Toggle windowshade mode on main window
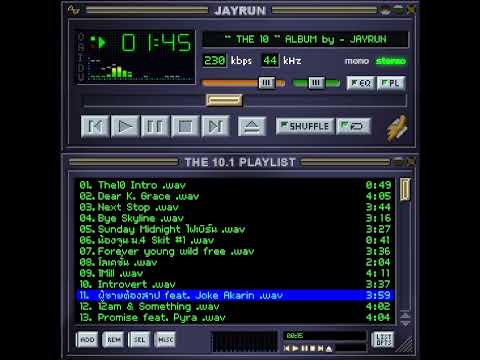Screen dimensions: 480x360 [x=398, y=10]
